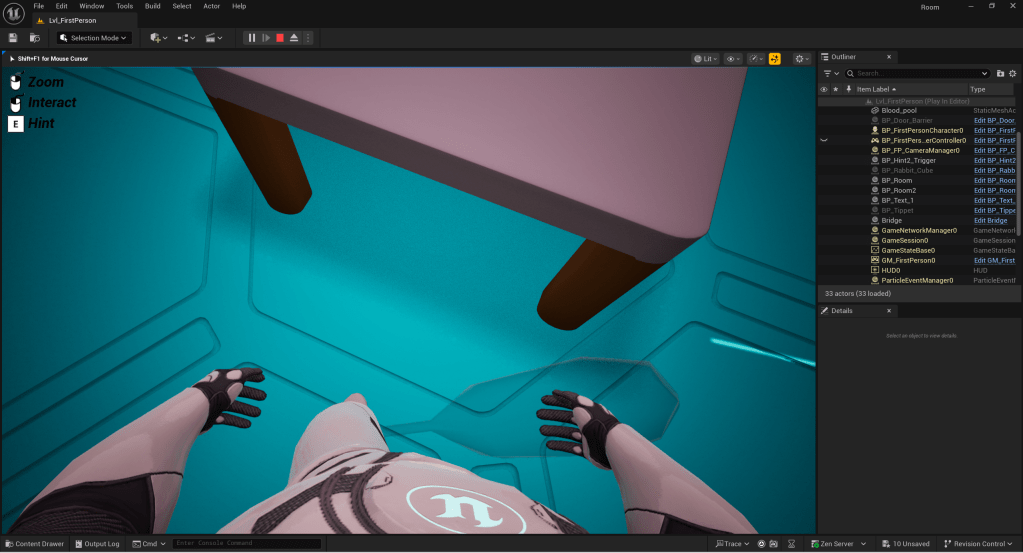Open the Selection Mode dropdown
The image size is (1023, 553).
pos(94,38)
